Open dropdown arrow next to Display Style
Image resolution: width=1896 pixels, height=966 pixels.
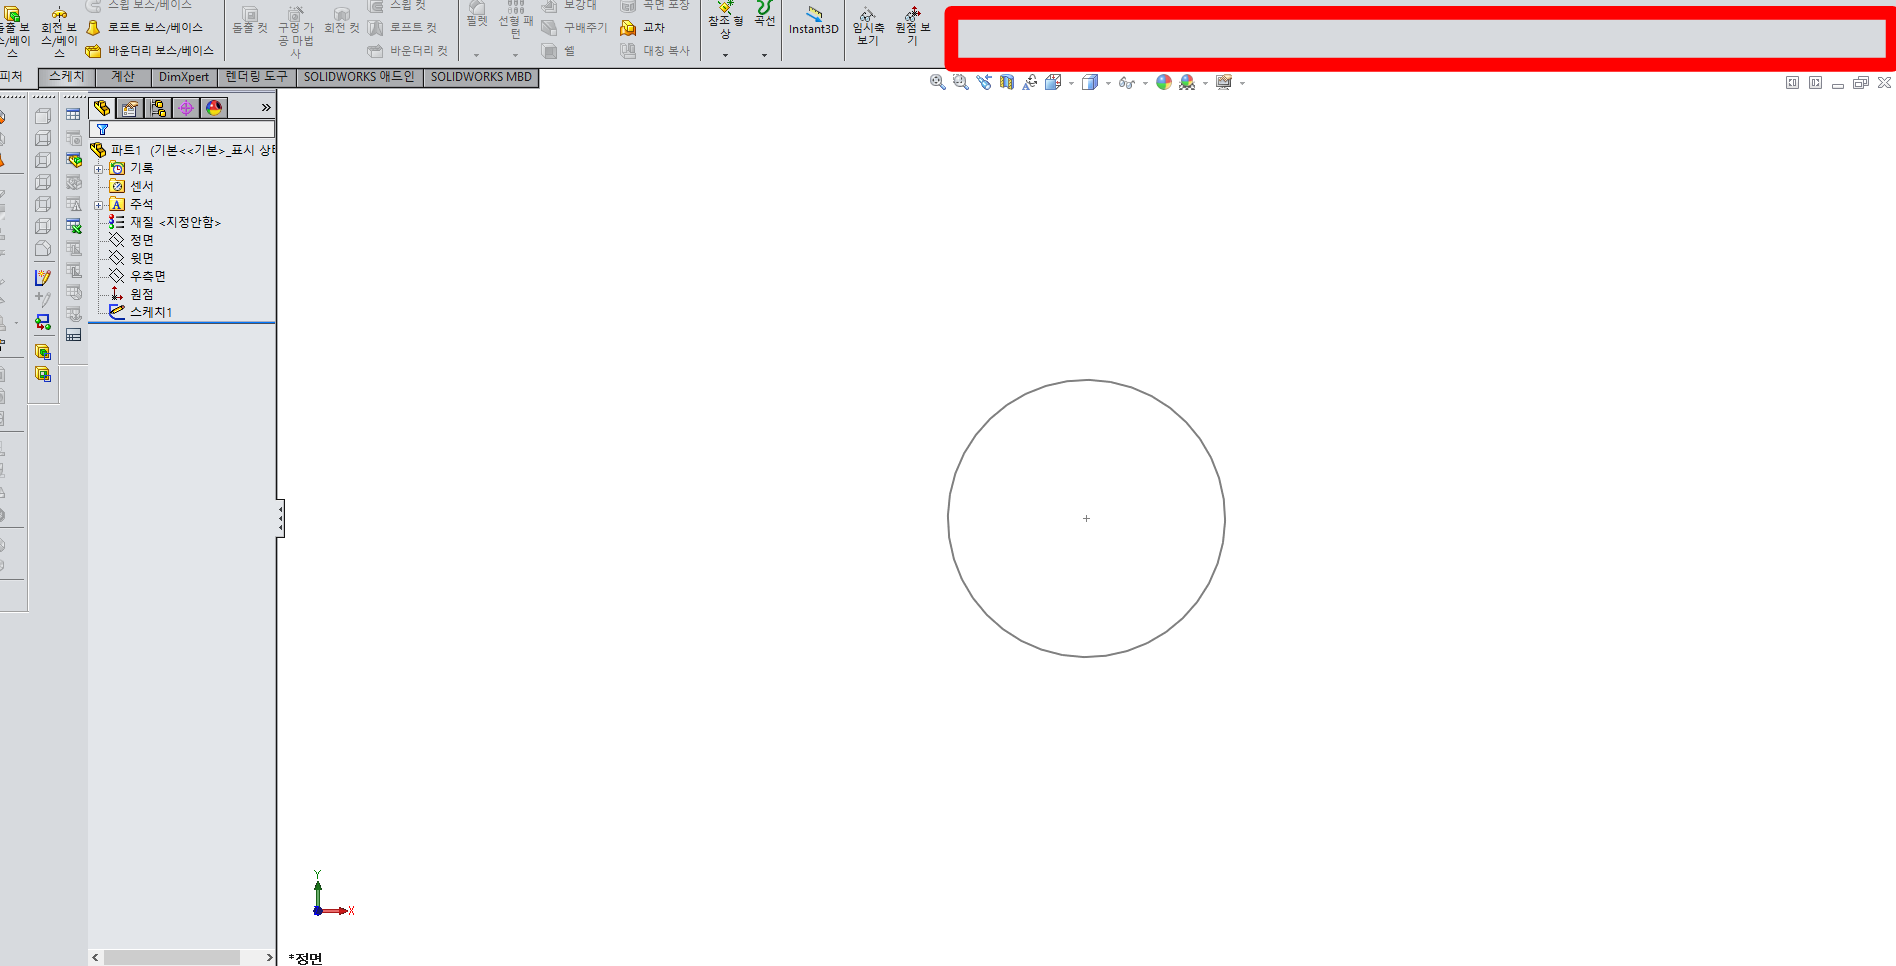coord(1108,83)
